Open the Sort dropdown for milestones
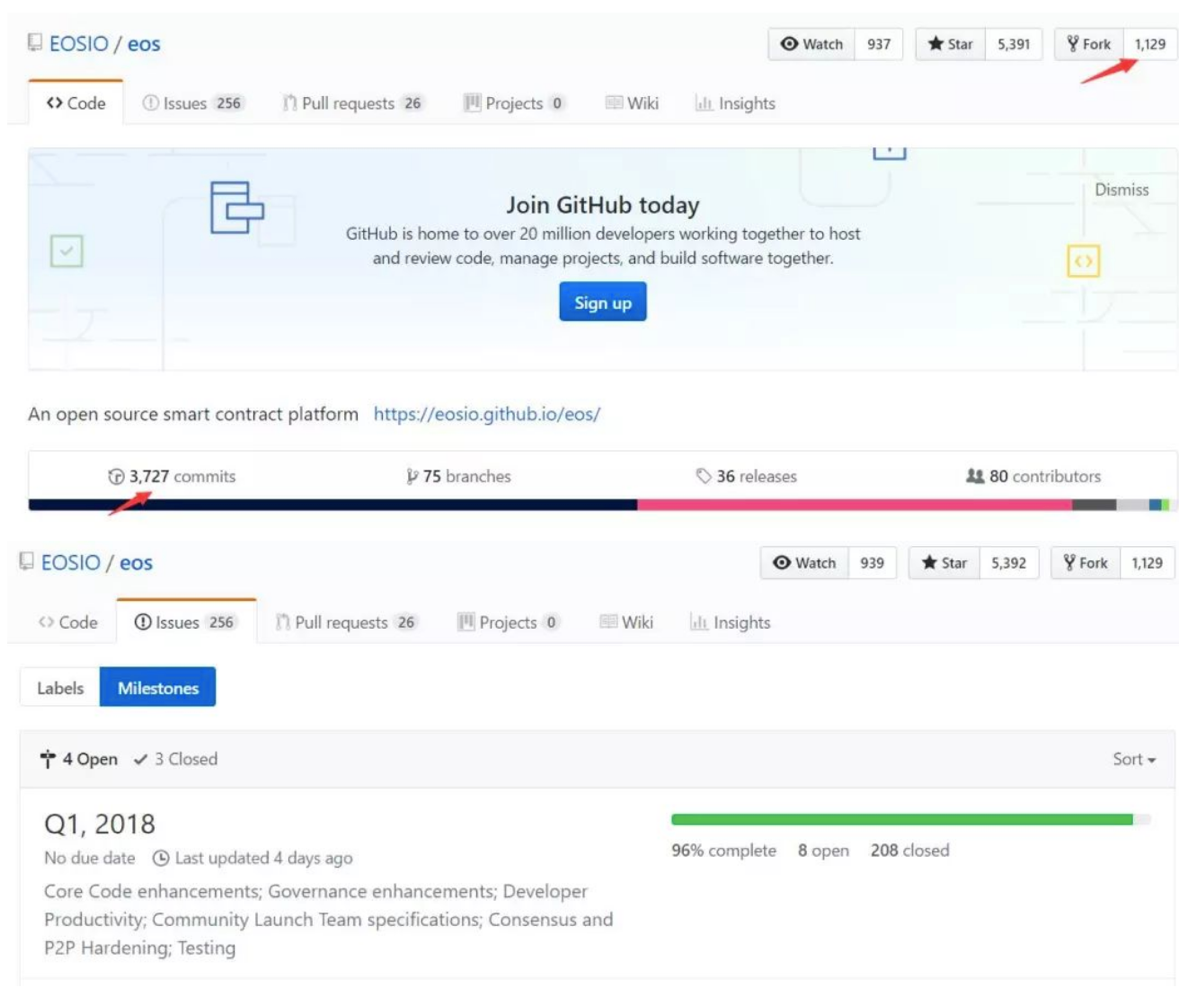 1134,759
